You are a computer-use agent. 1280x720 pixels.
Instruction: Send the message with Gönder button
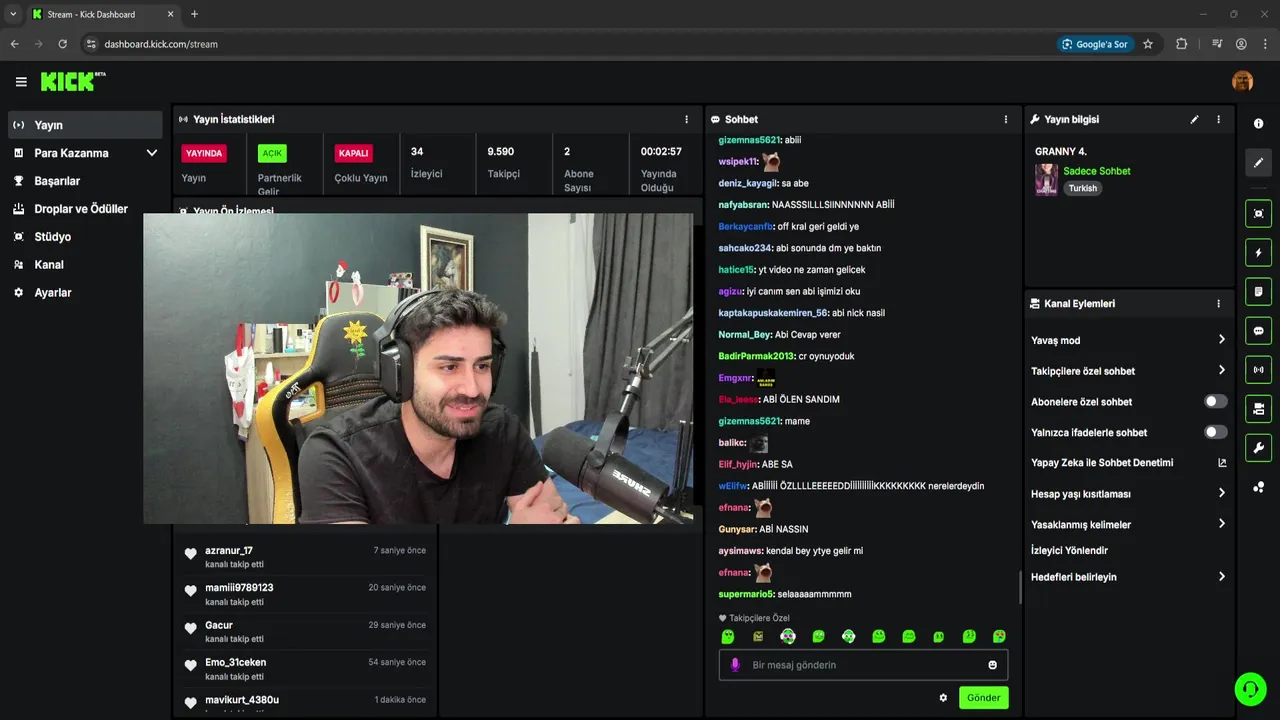pos(983,698)
